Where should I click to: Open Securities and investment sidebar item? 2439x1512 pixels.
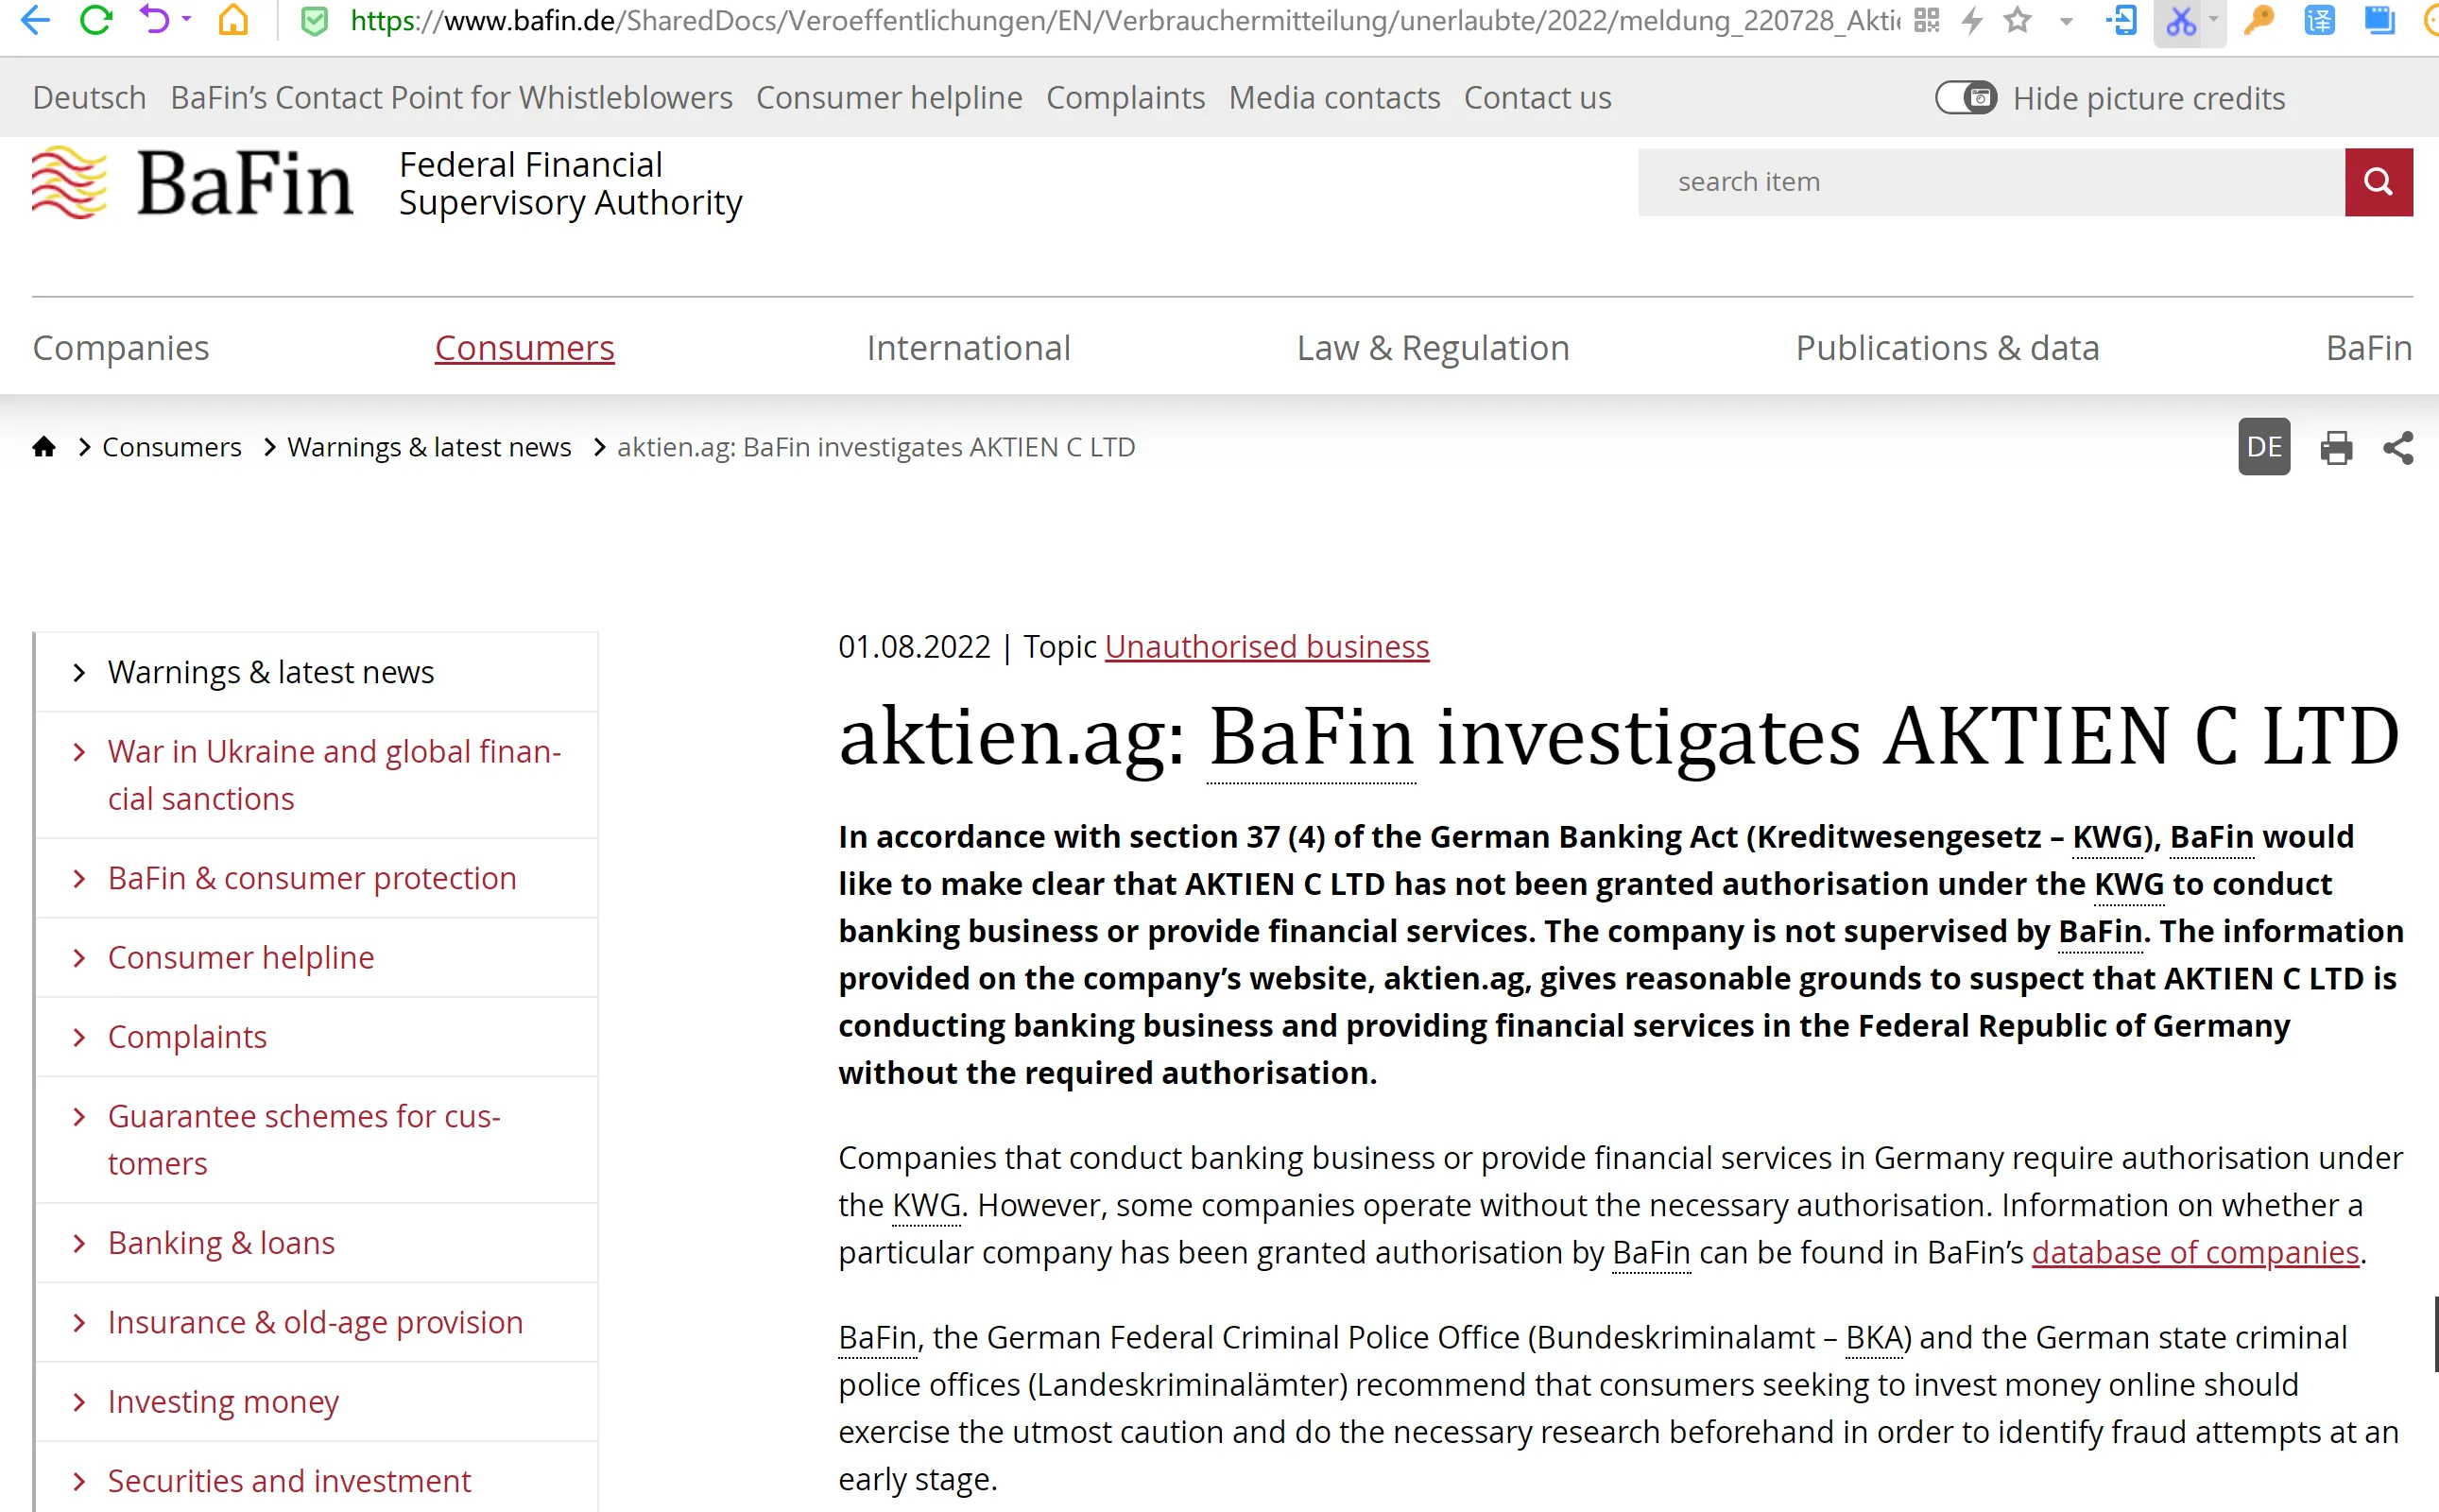point(289,1481)
